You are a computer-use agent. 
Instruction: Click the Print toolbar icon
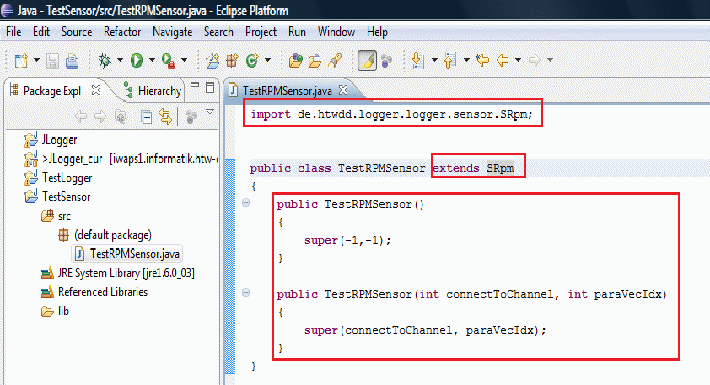point(72,61)
